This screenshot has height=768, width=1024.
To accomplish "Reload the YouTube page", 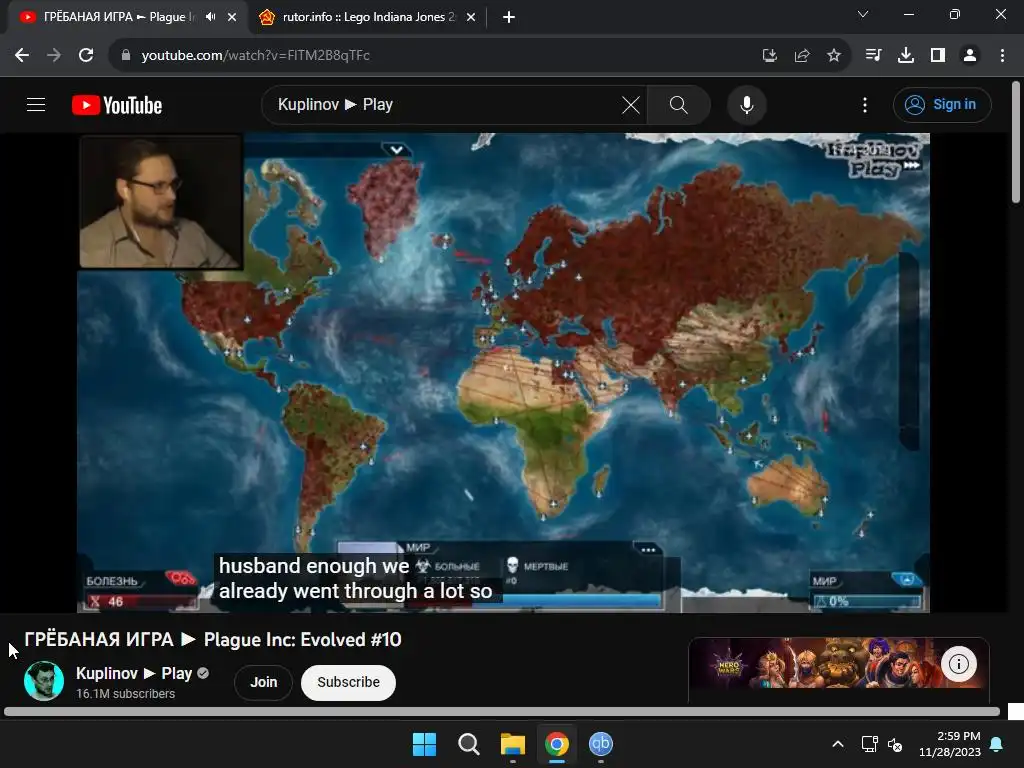I will (86, 56).
